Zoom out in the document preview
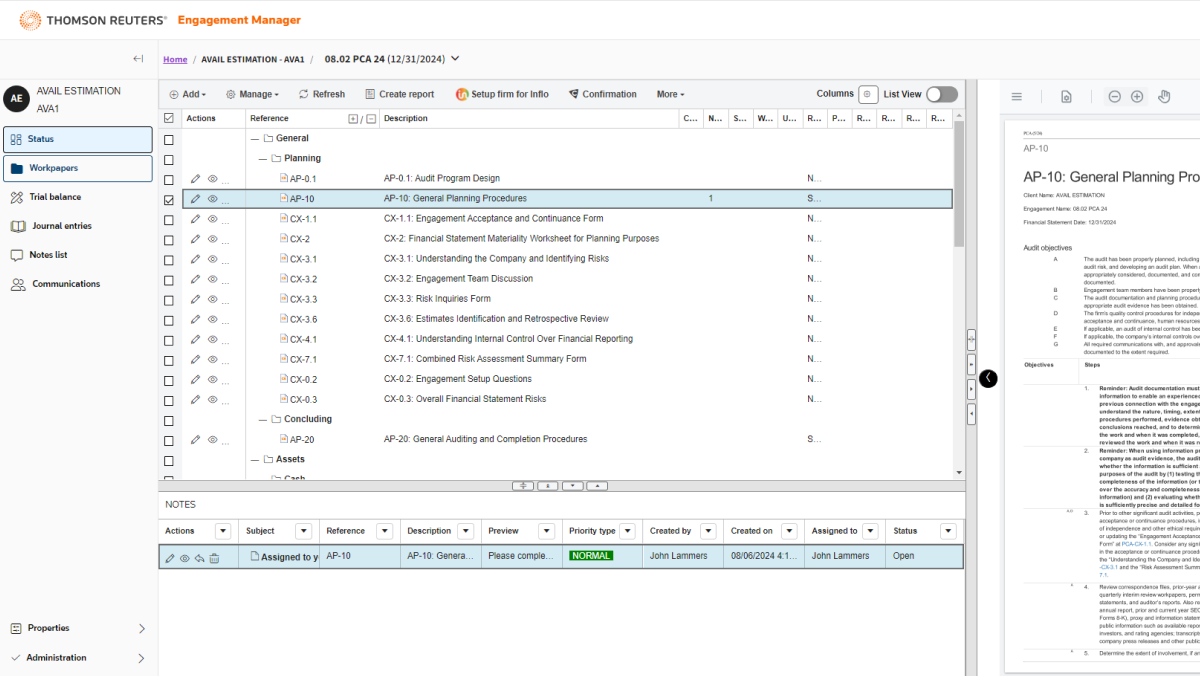The height and width of the screenshot is (676, 1200). [x=1114, y=97]
